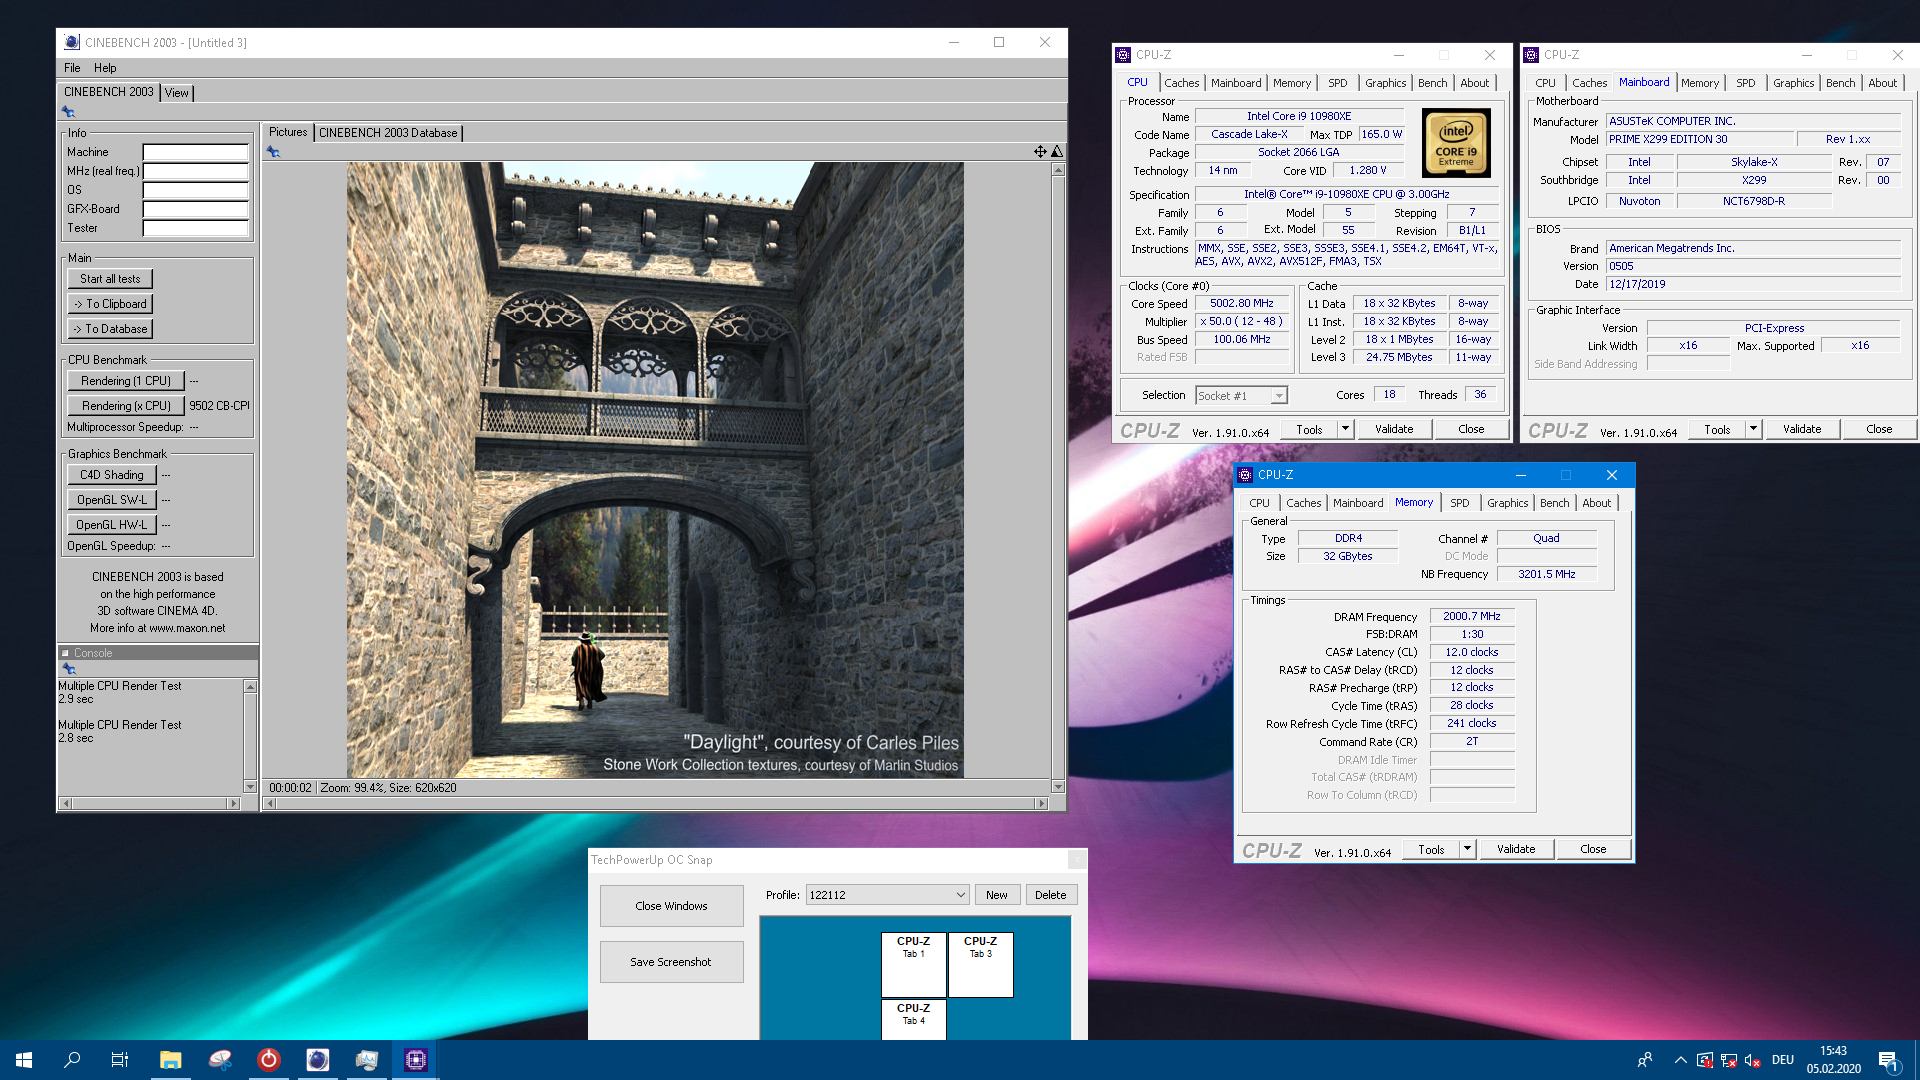Click the CPU-Z Tab 4 thumbnail in OC Snap
1920x1080 pixels.
click(x=913, y=1020)
